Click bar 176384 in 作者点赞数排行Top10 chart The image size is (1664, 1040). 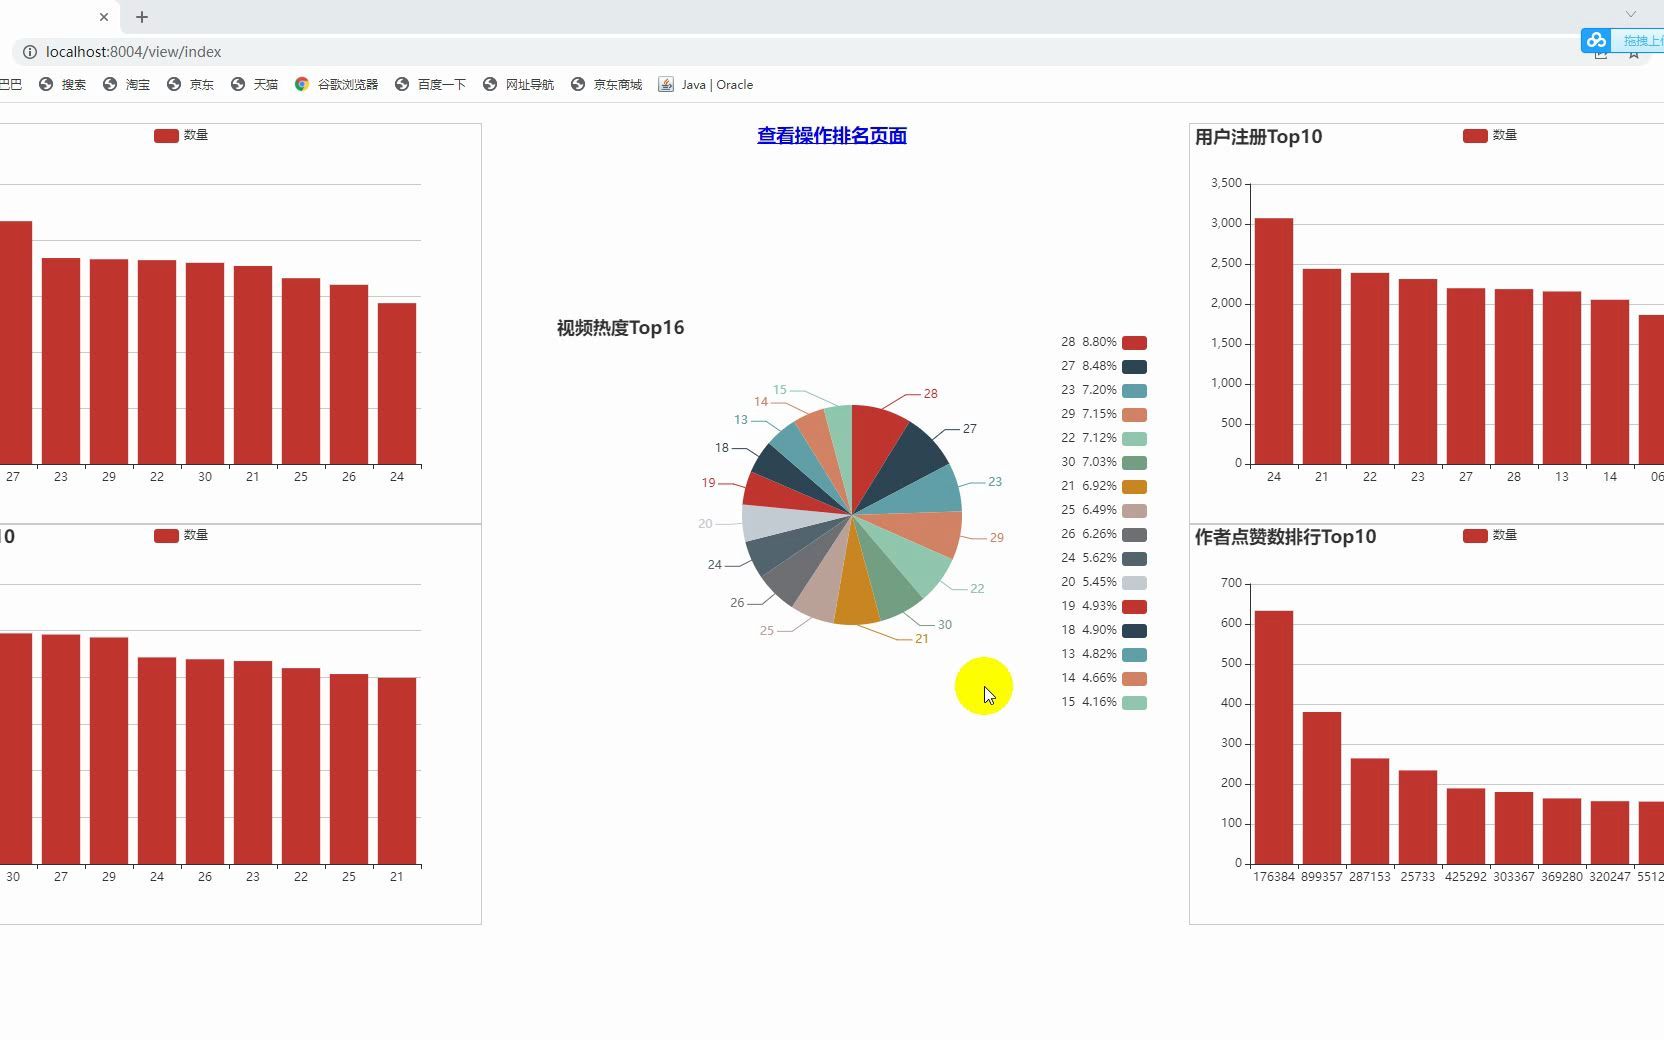click(1274, 737)
